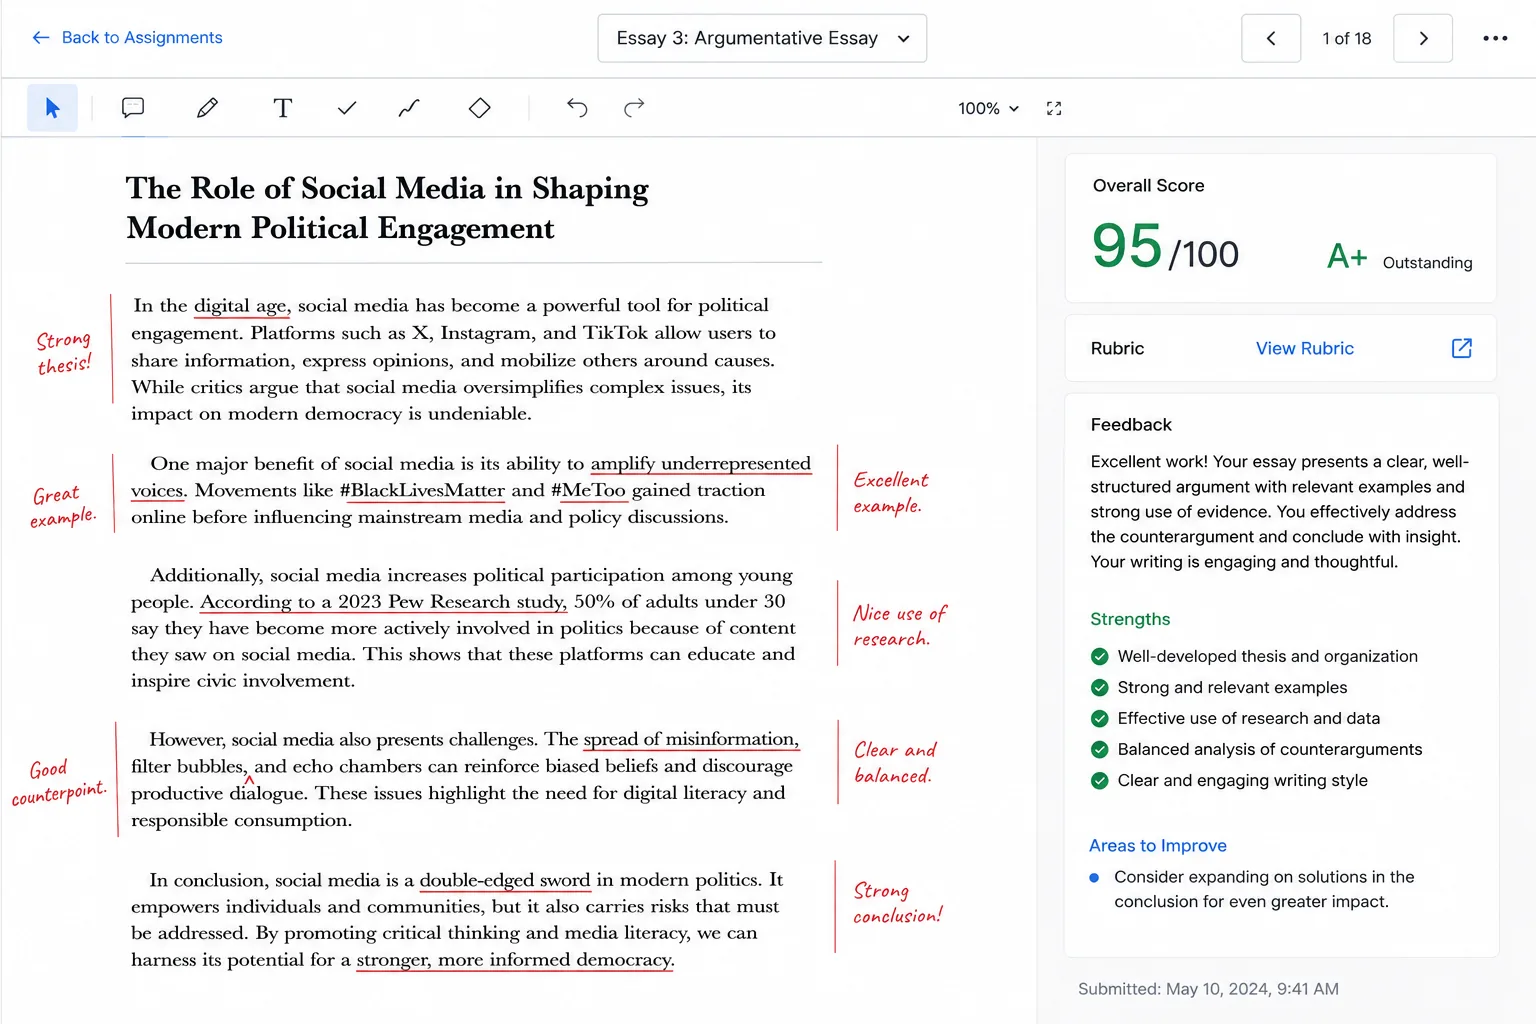This screenshot has width=1536, height=1024.
Task: Redo the annotation
Action: 634,108
